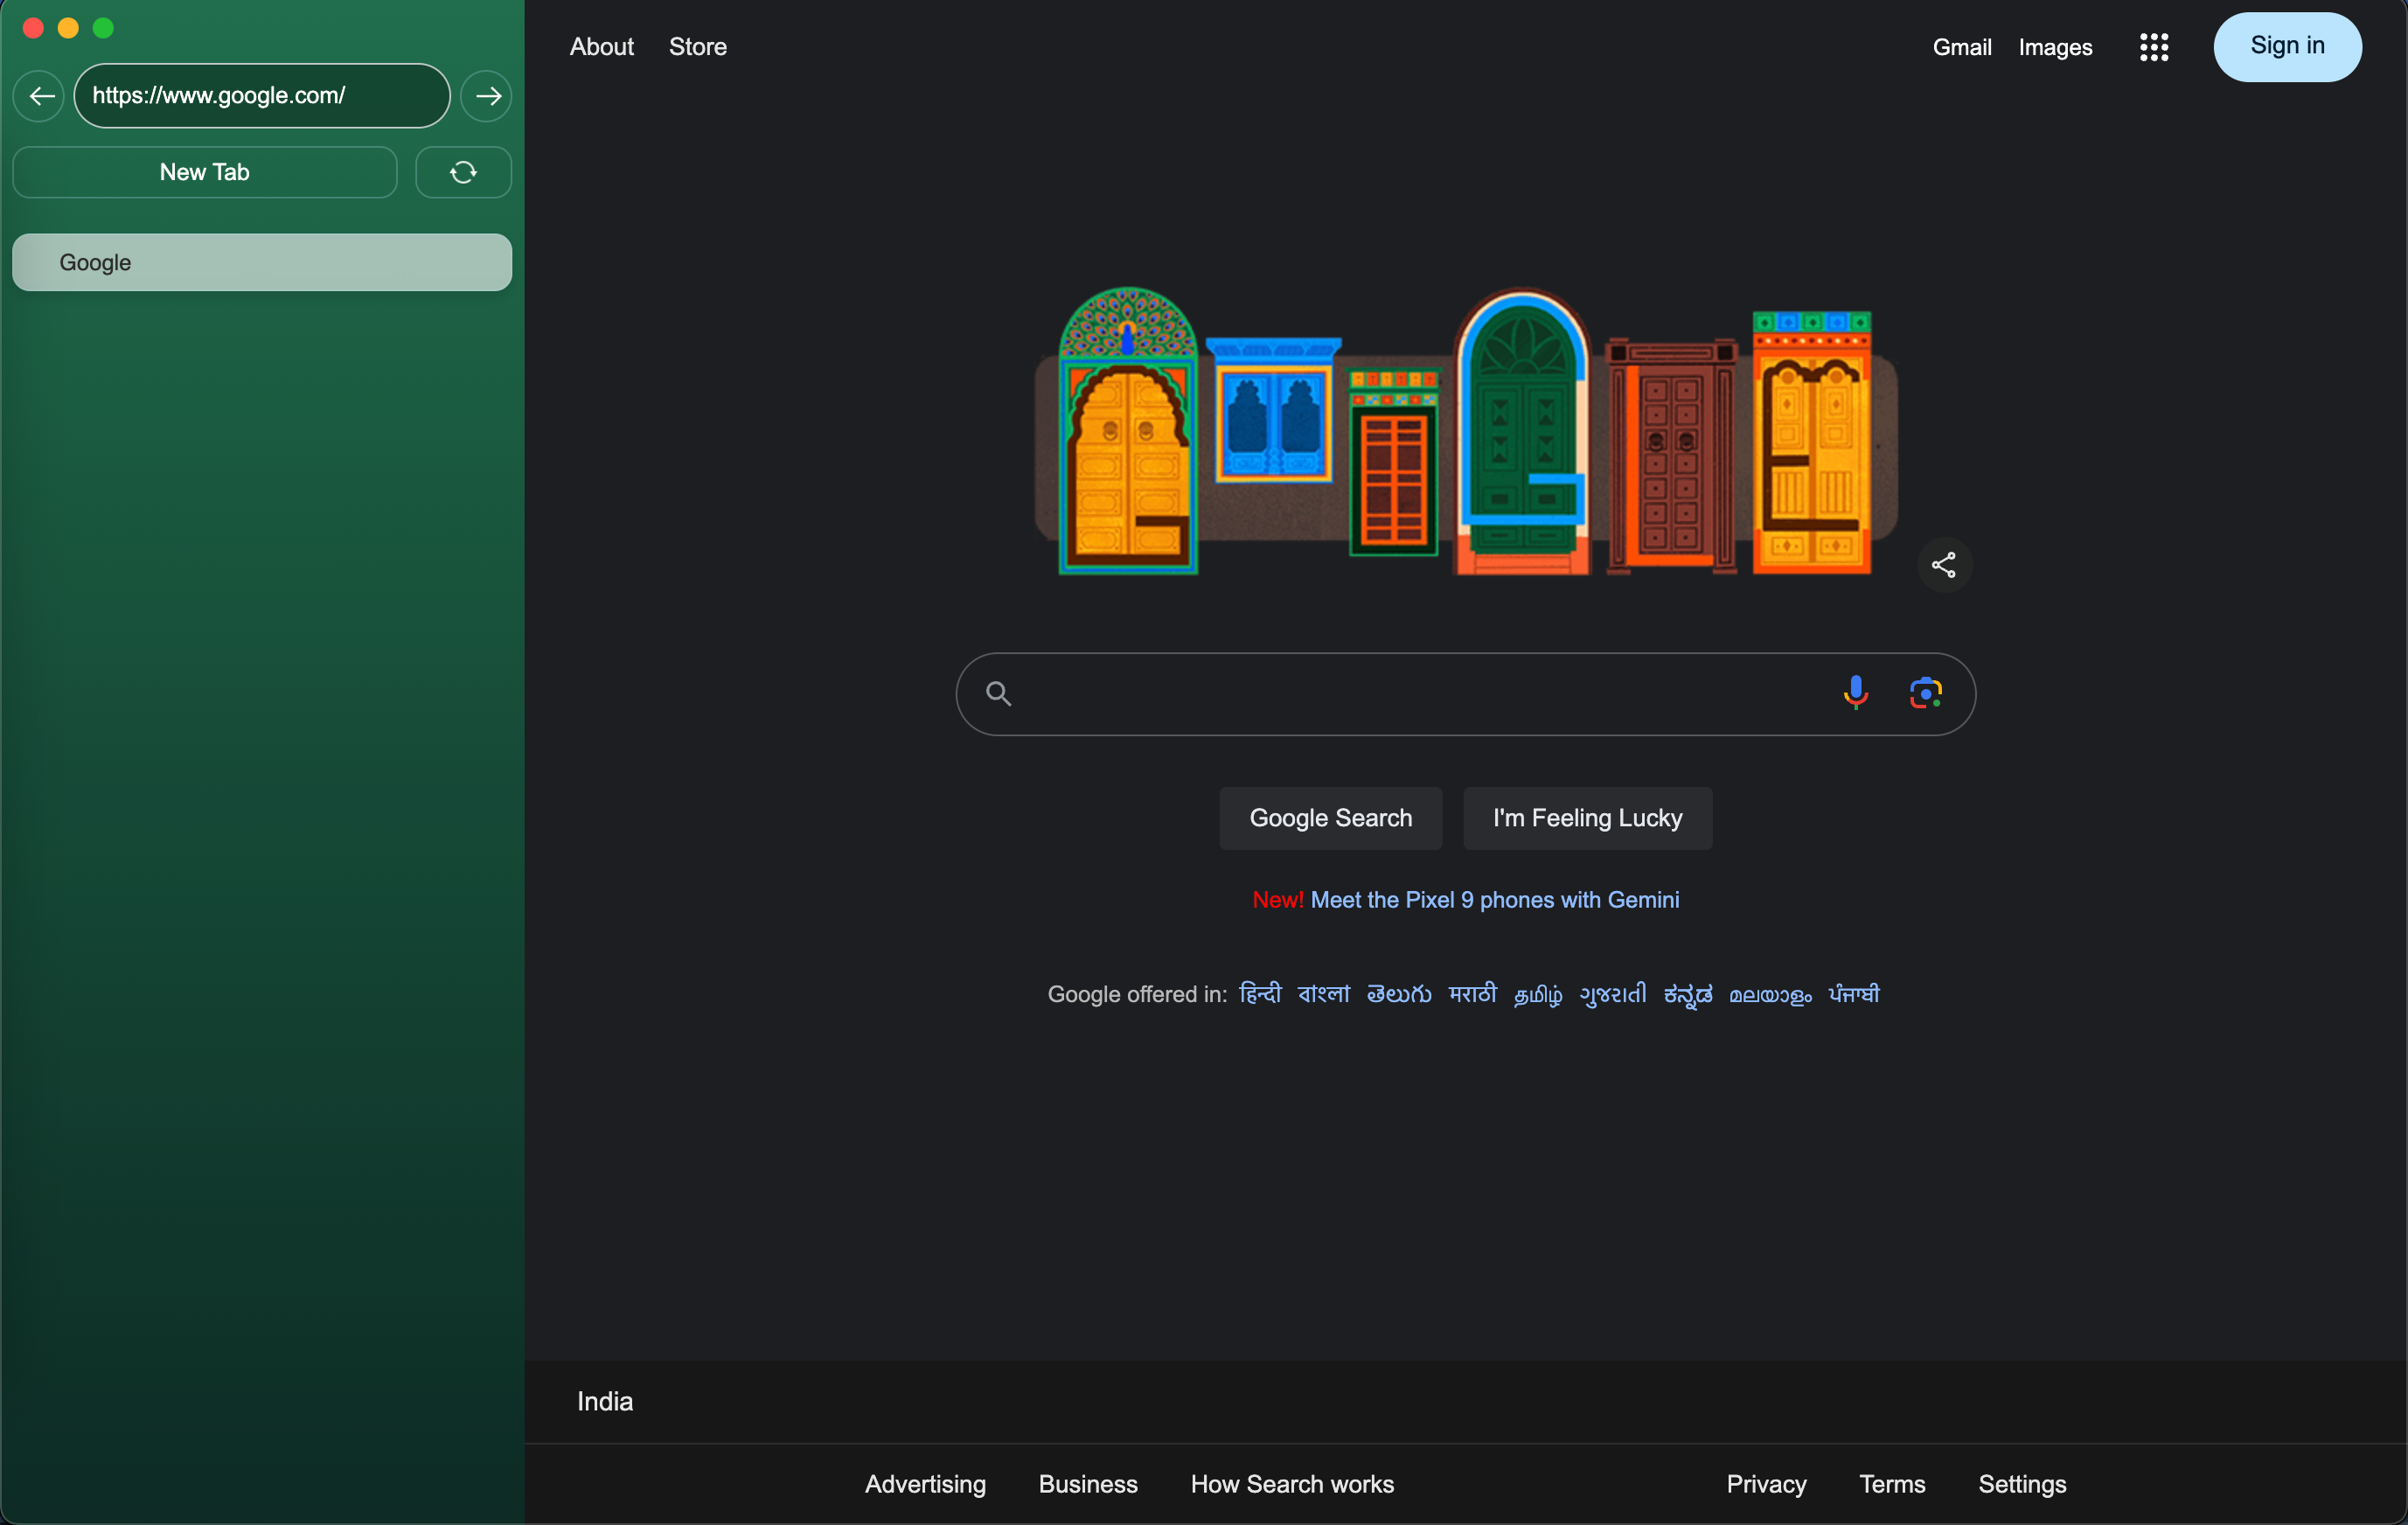2408x1525 pixels.
Task: Reload the page with the refresh icon
Action: [x=463, y=172]
